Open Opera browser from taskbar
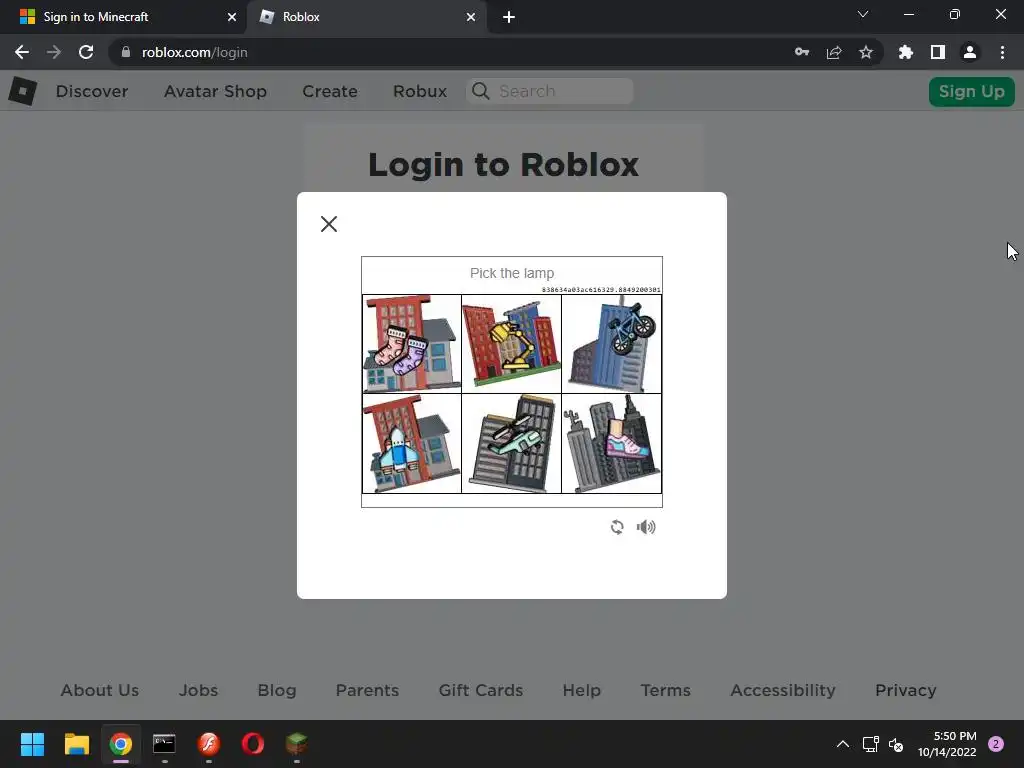The width and height of the screenshot is (1024, 768). coord(253,744)
